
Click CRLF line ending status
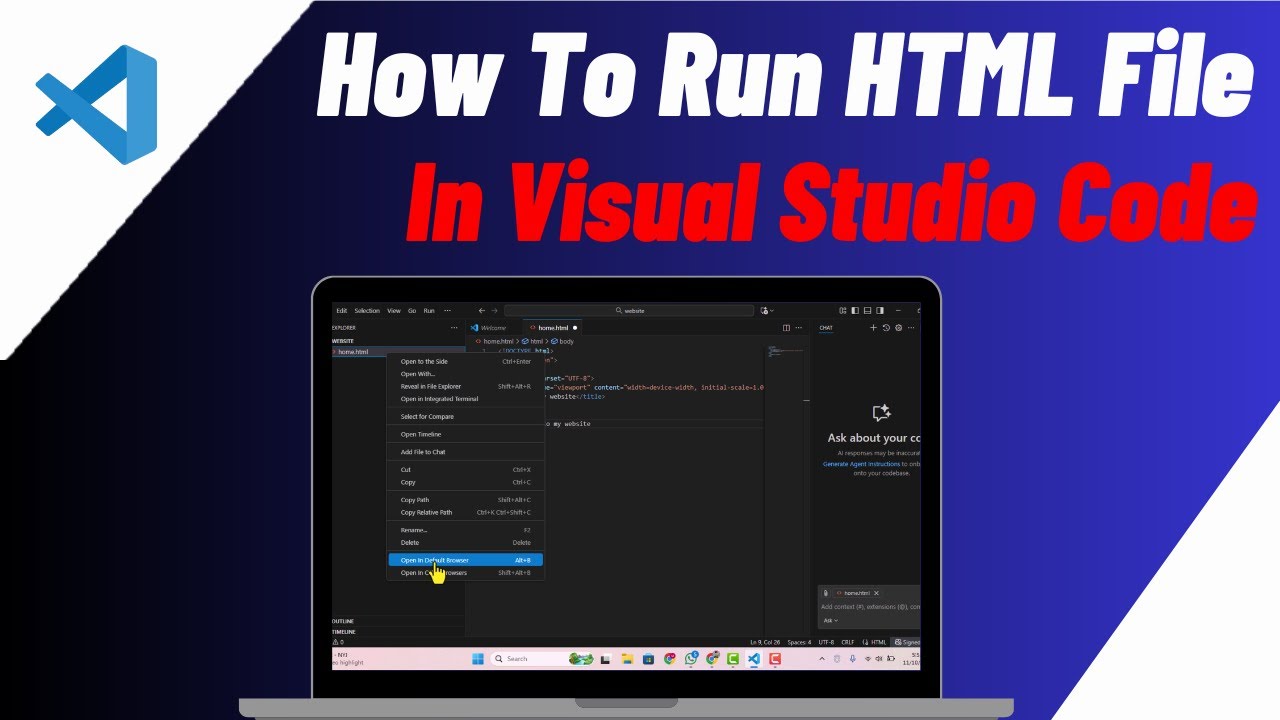(847, 642)
